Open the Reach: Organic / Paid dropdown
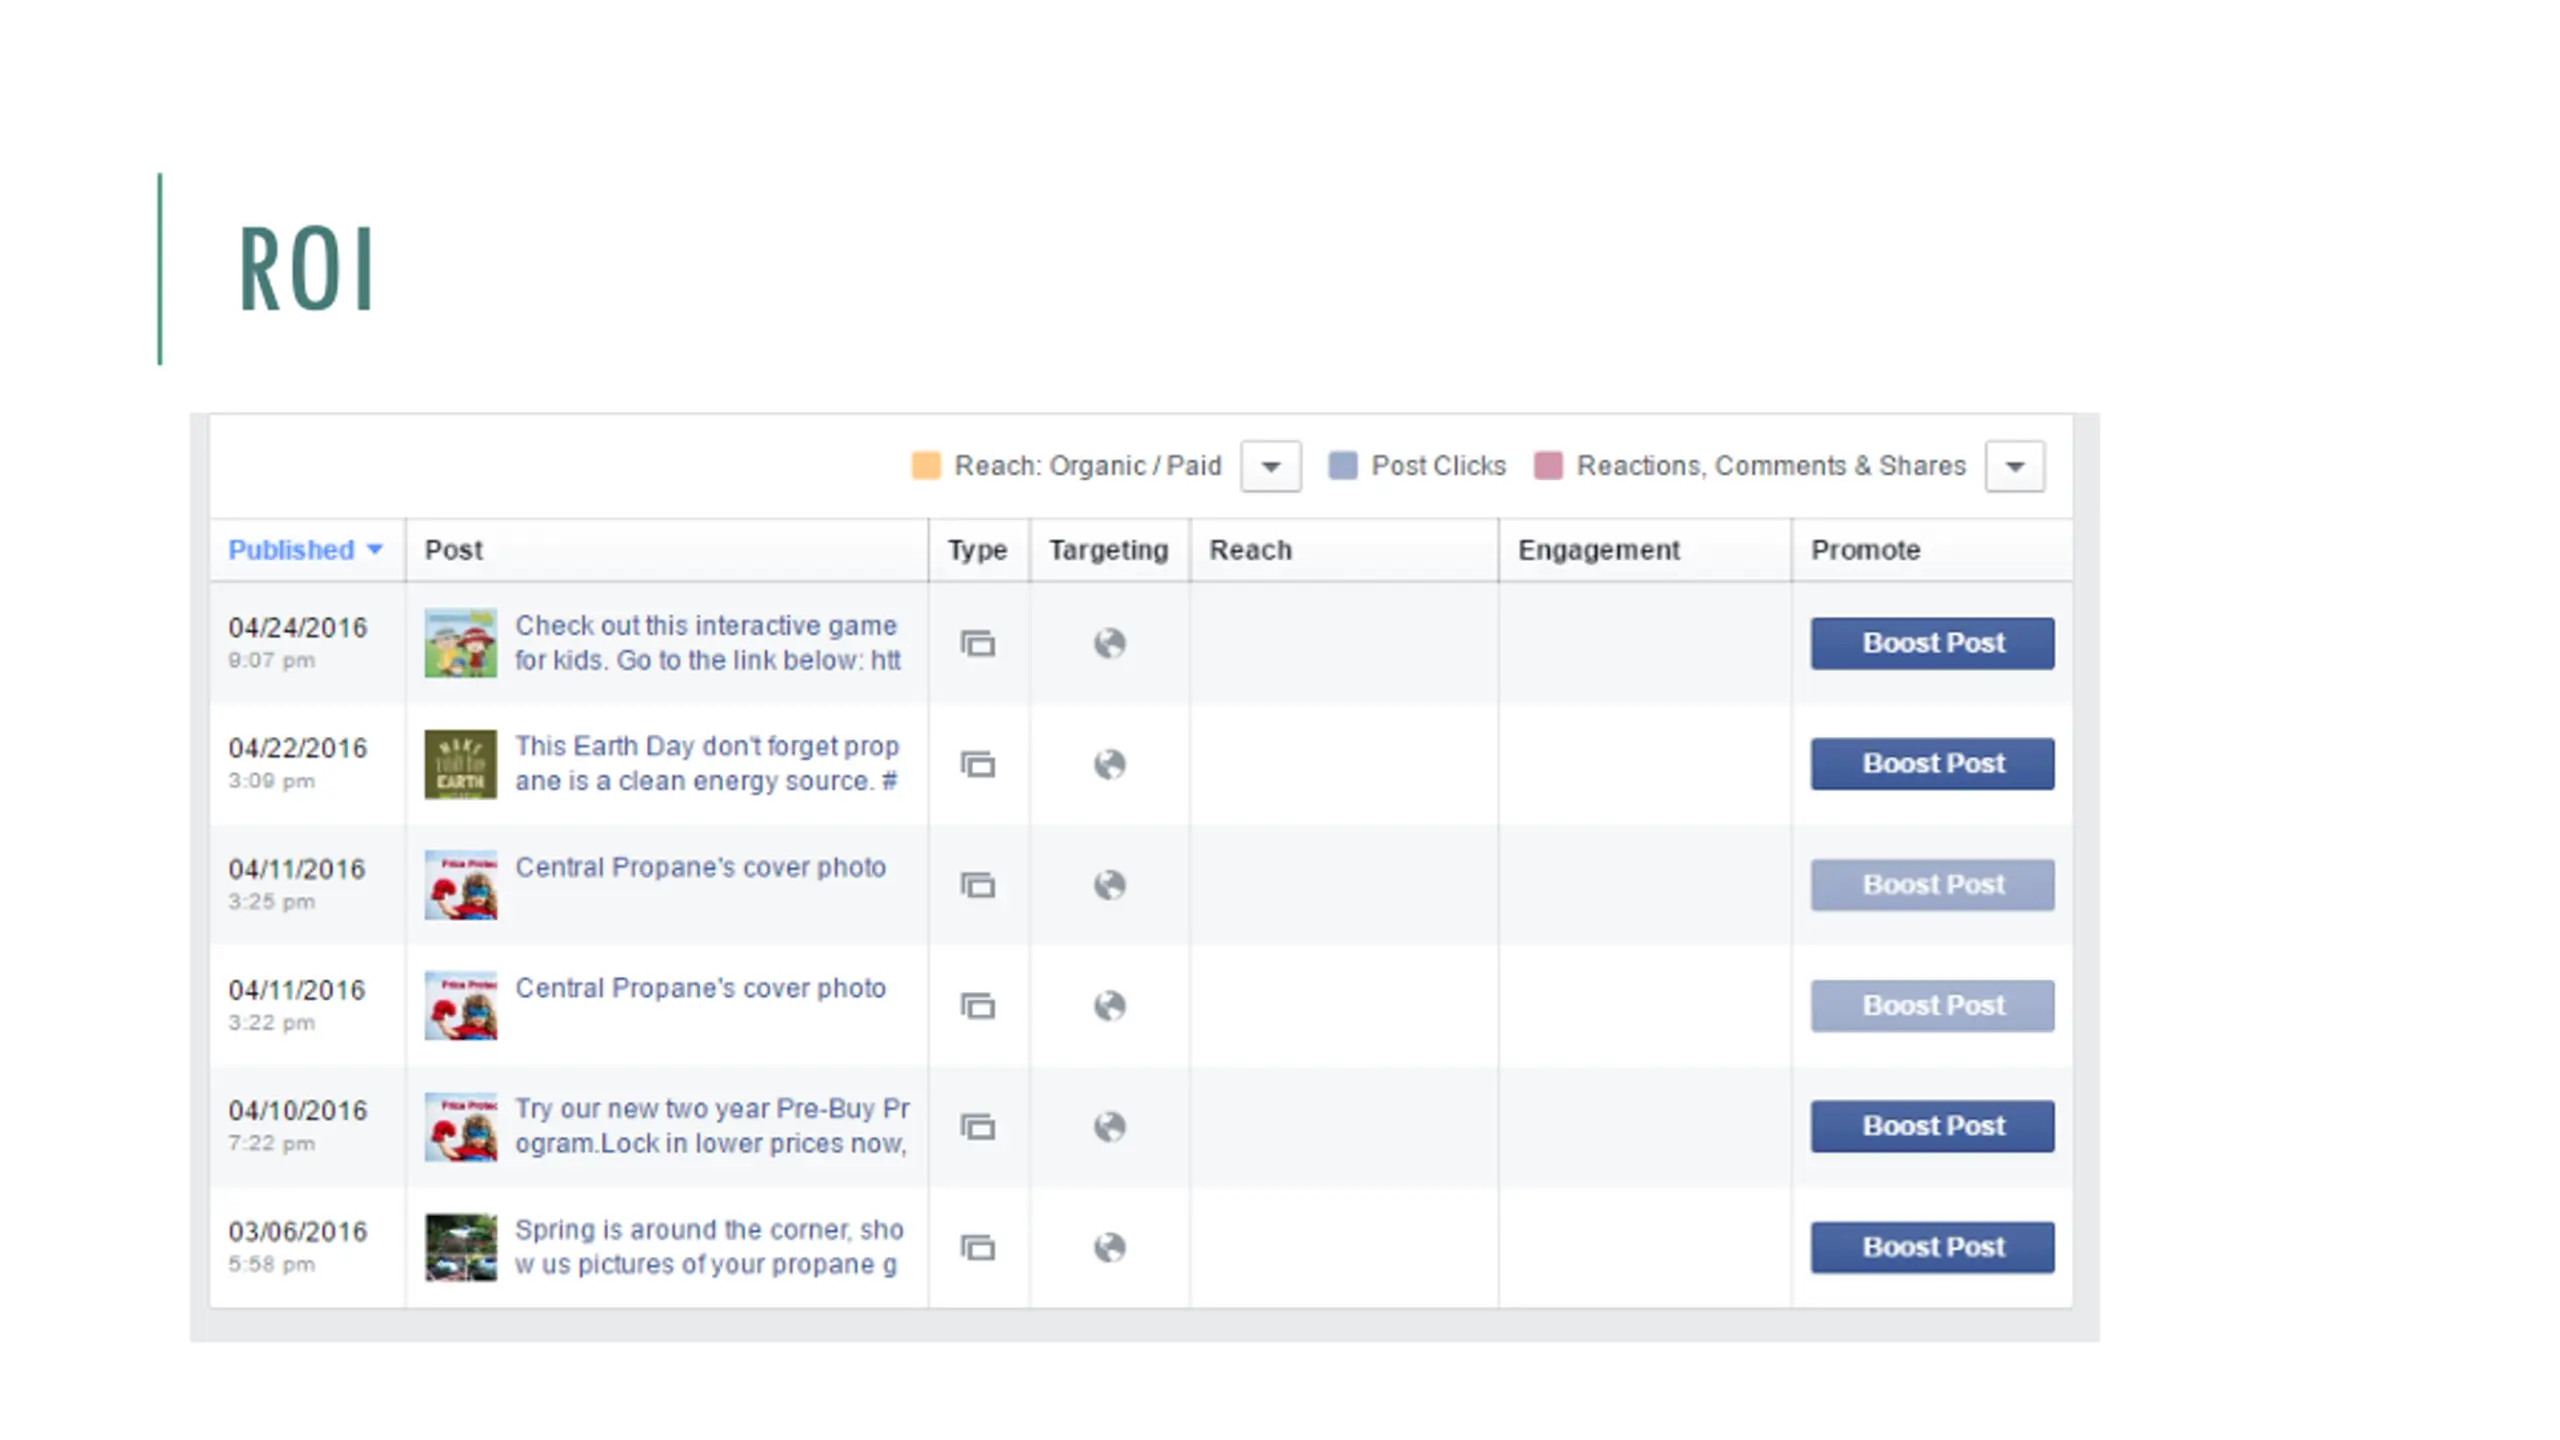This screenshot has width=2560, height=1440. [1270, 466]
